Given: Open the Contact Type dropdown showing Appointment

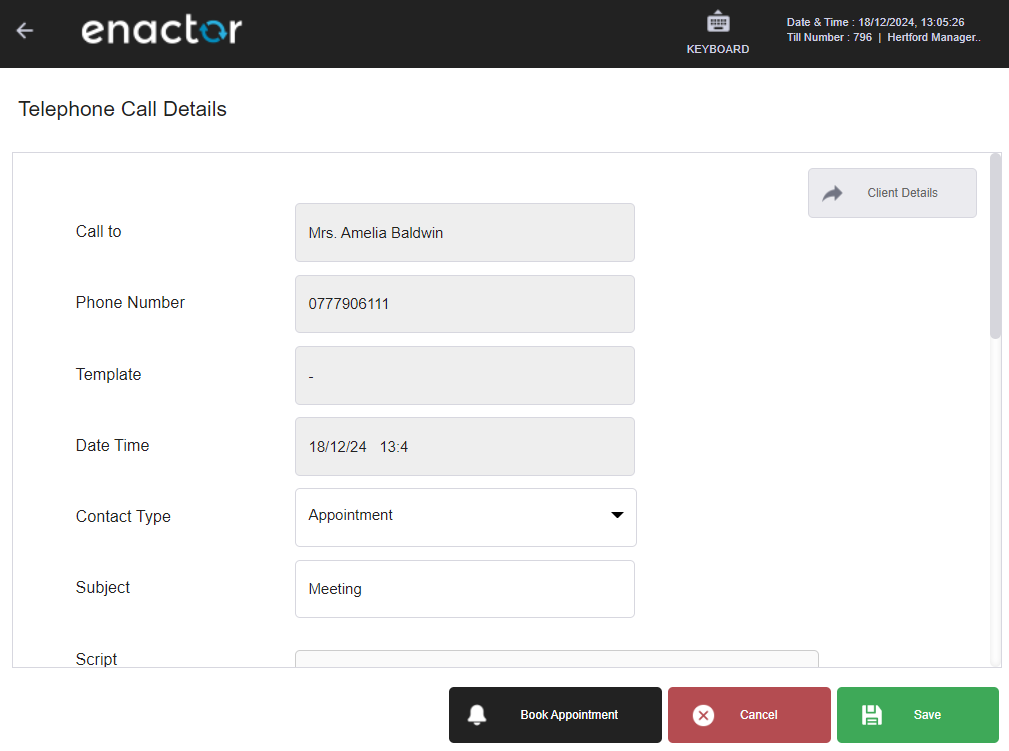Looking at the screenshot, I should point(465,517).
